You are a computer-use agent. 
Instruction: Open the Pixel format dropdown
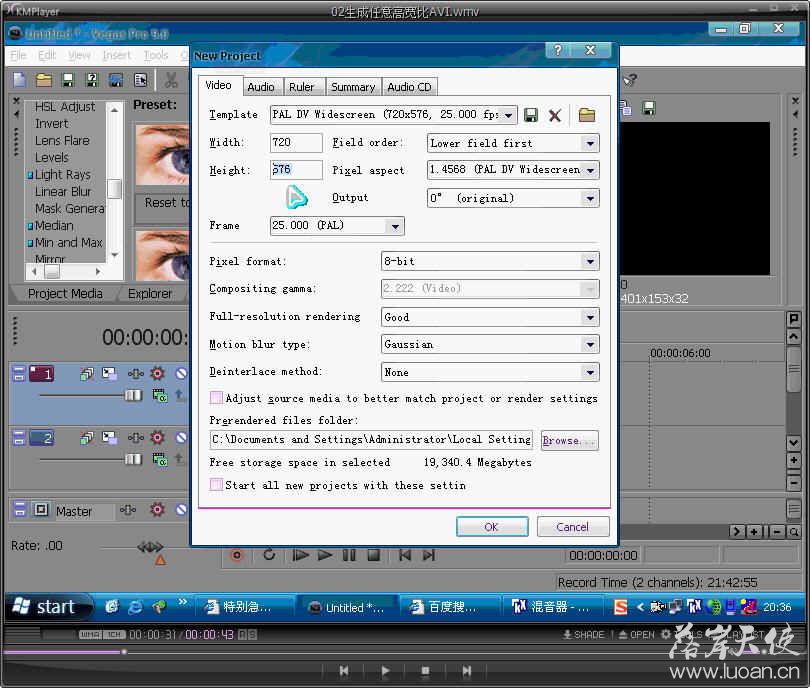point(590,261)
